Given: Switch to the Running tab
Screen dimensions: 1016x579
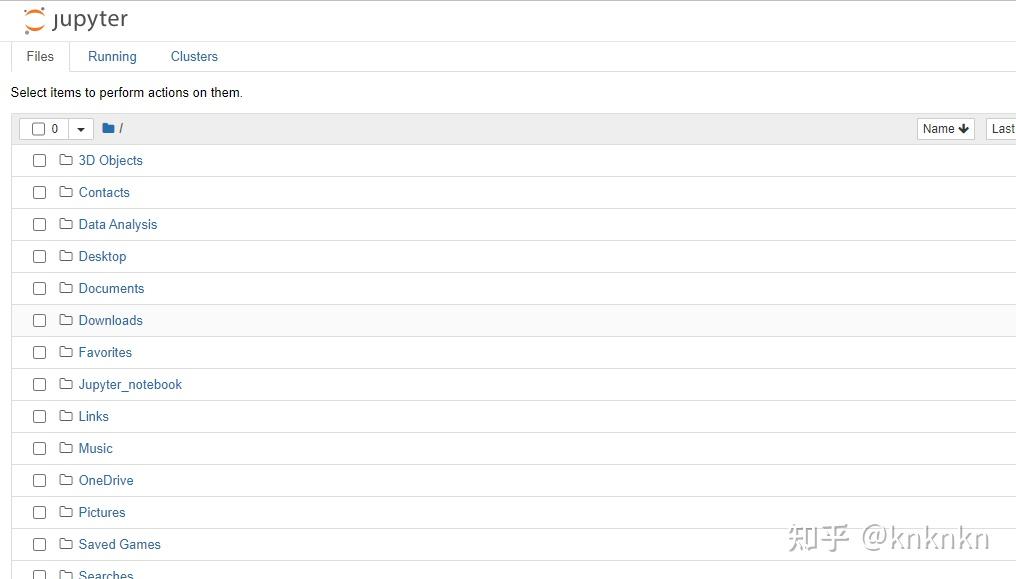Looking at the screenshot, I should point(112,56).
